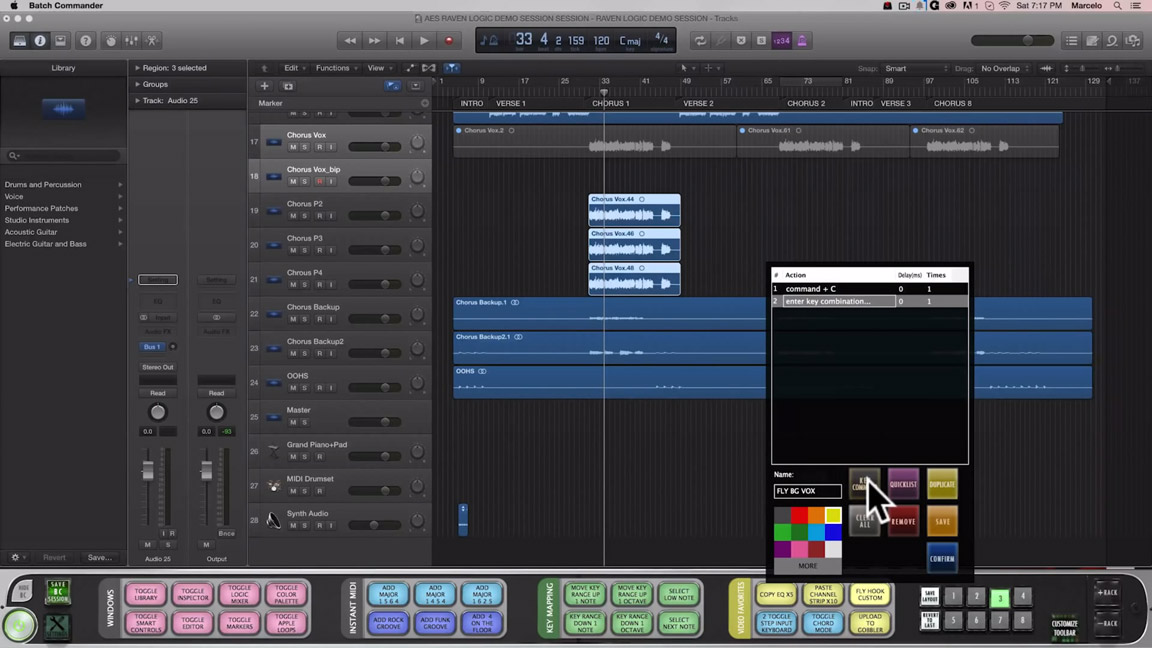Click the SAVE BC SESSION icon

coord(57,592)
